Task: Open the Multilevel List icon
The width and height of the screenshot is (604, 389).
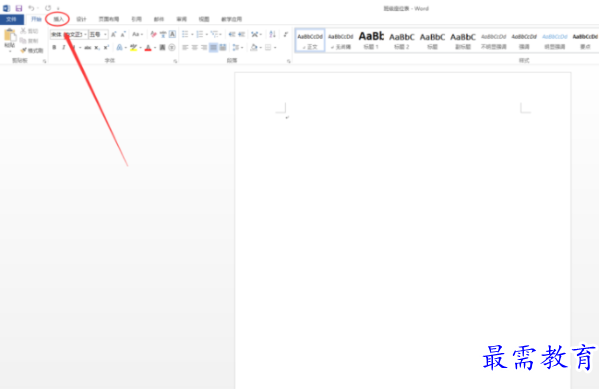Action: click(214, 35)
